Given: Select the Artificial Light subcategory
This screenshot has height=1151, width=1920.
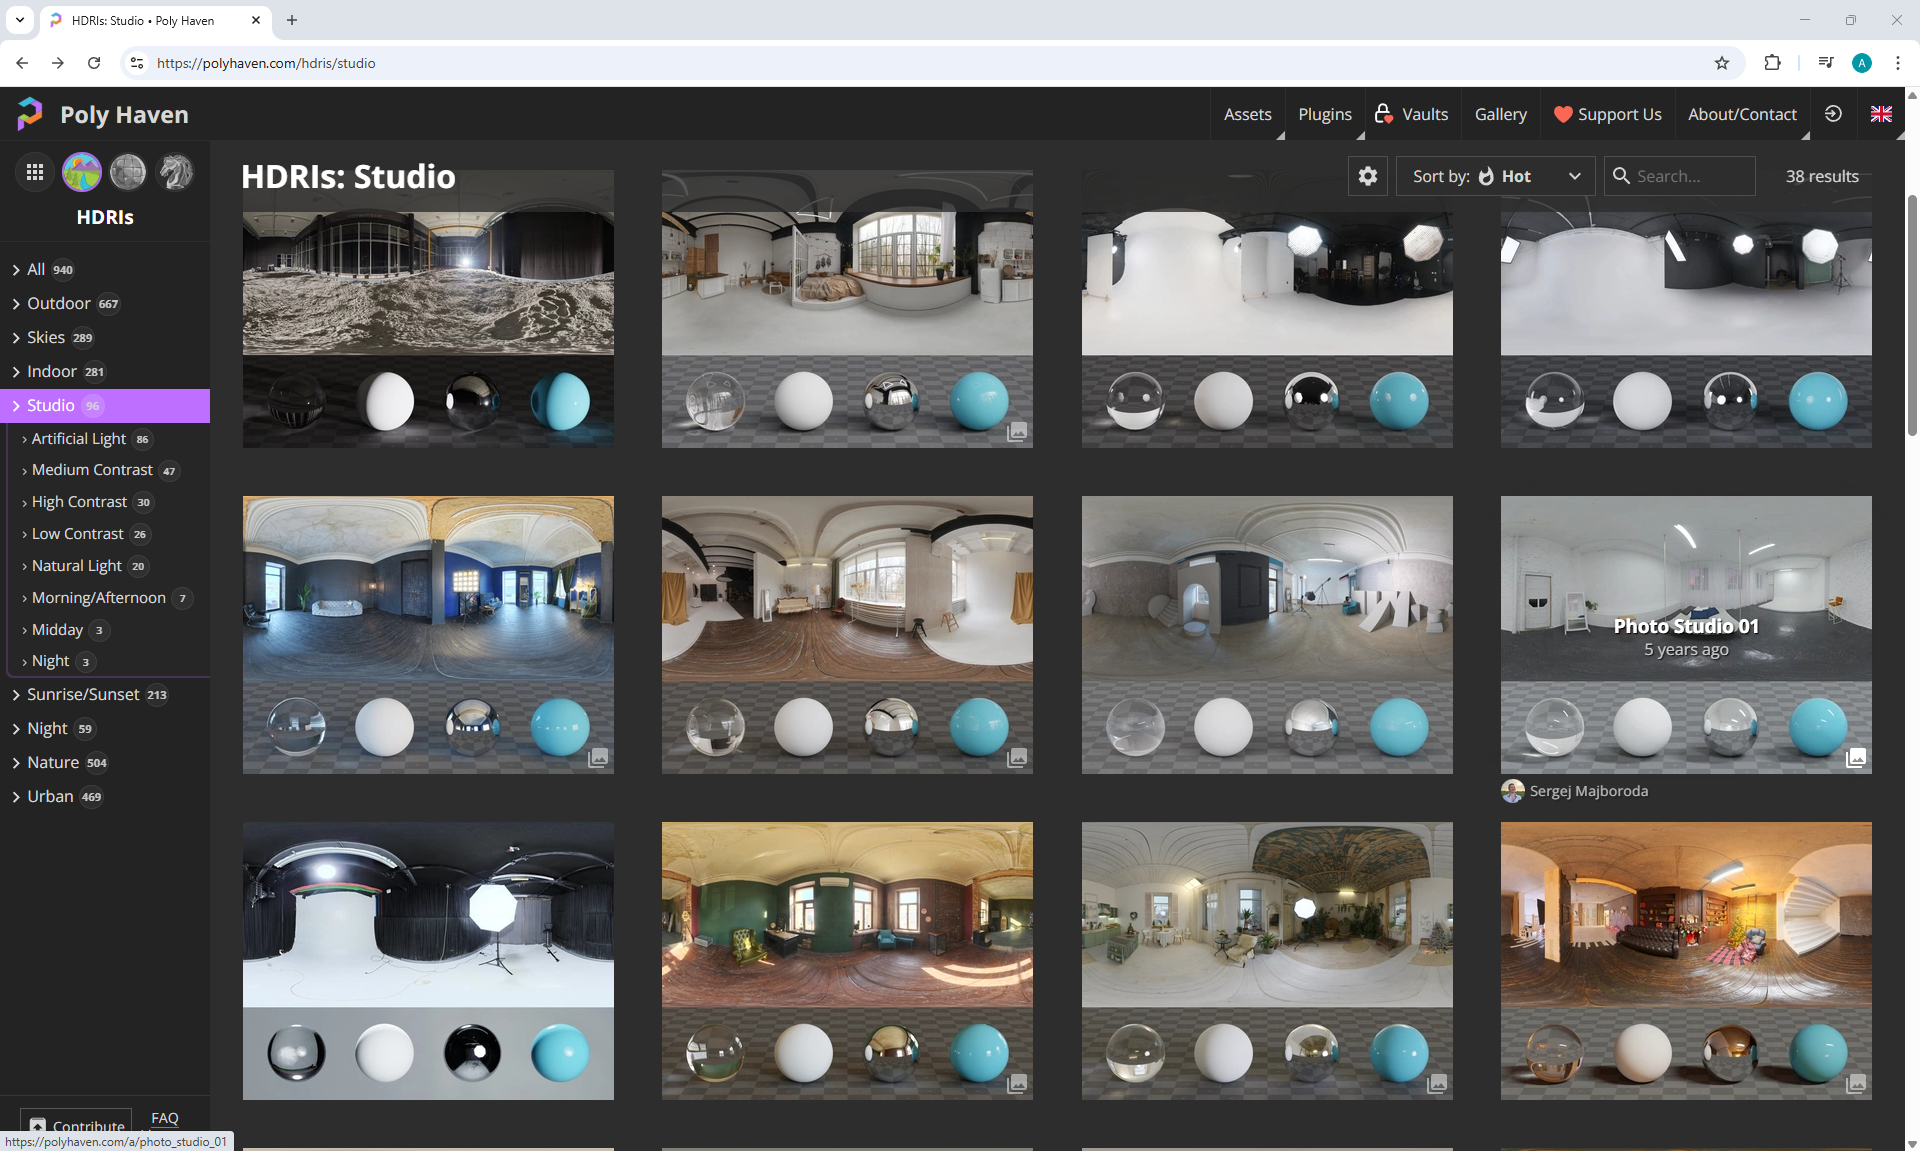Looking at the screenshot, I should [x=79, y=438].
